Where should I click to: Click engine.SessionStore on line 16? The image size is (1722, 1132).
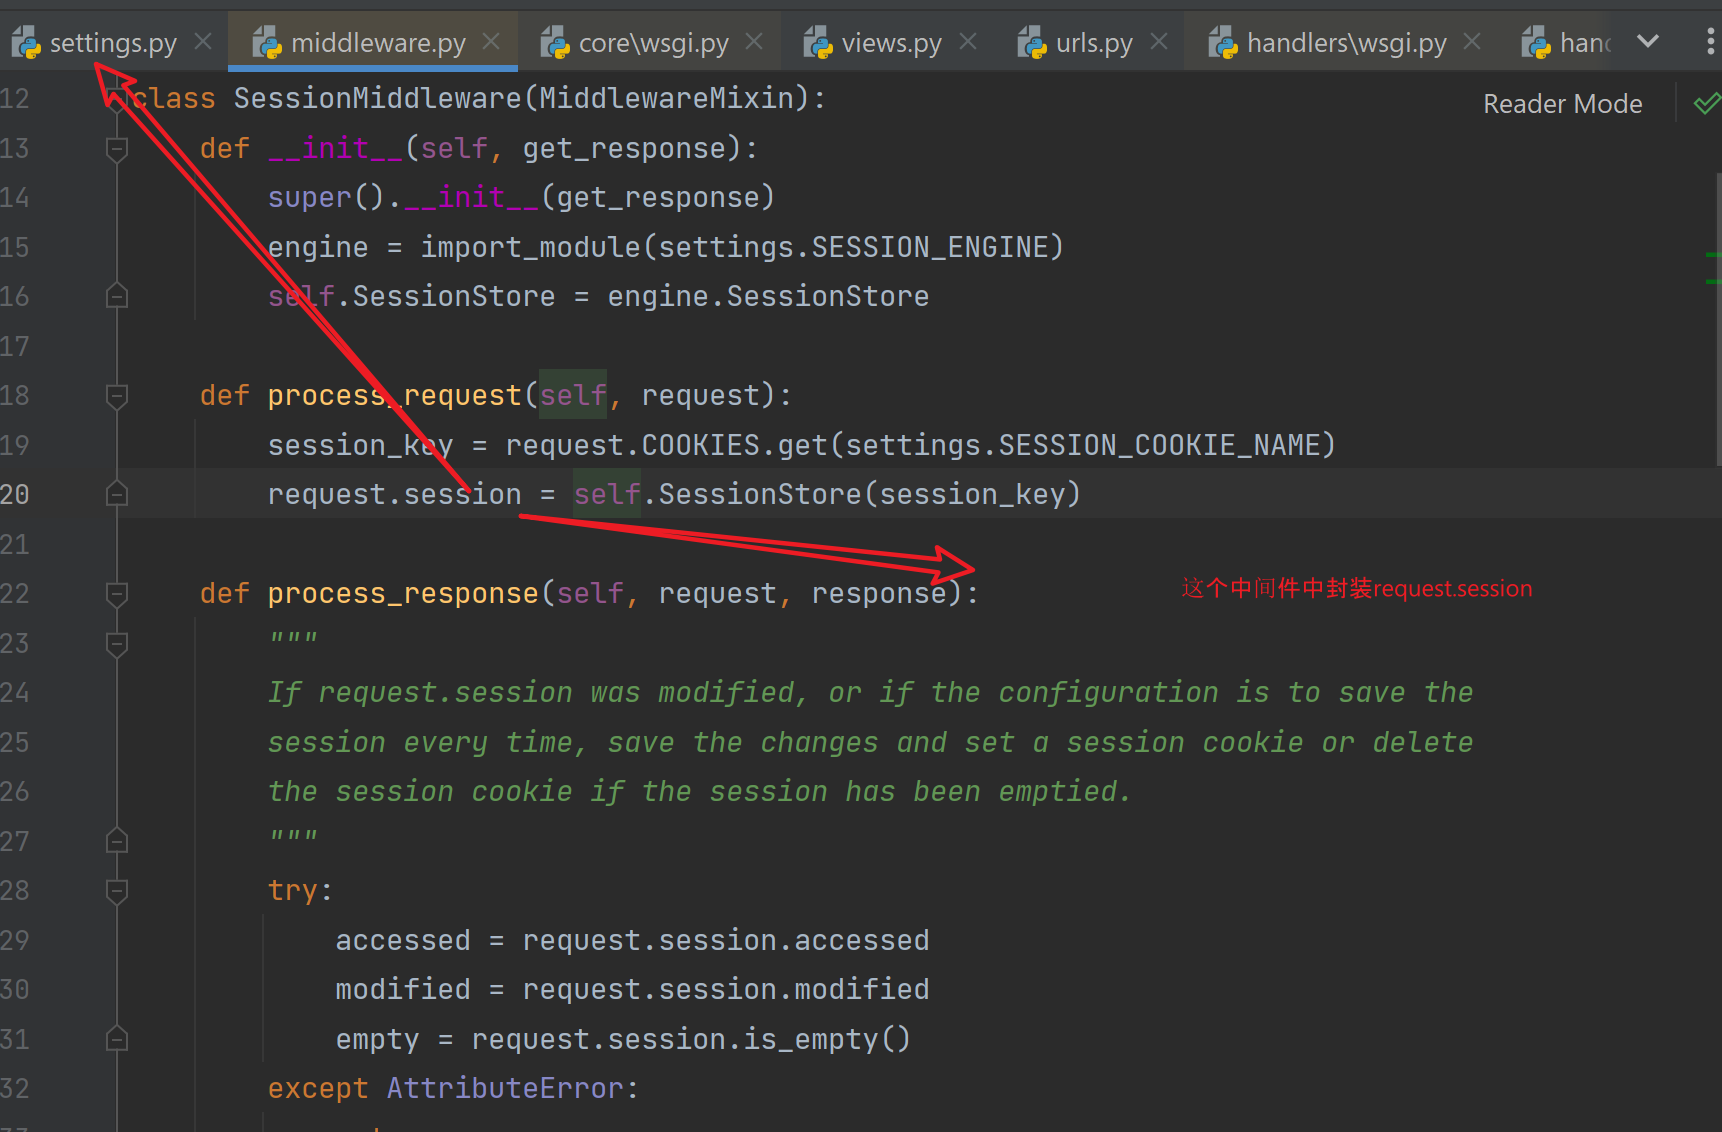pos(768,296)
